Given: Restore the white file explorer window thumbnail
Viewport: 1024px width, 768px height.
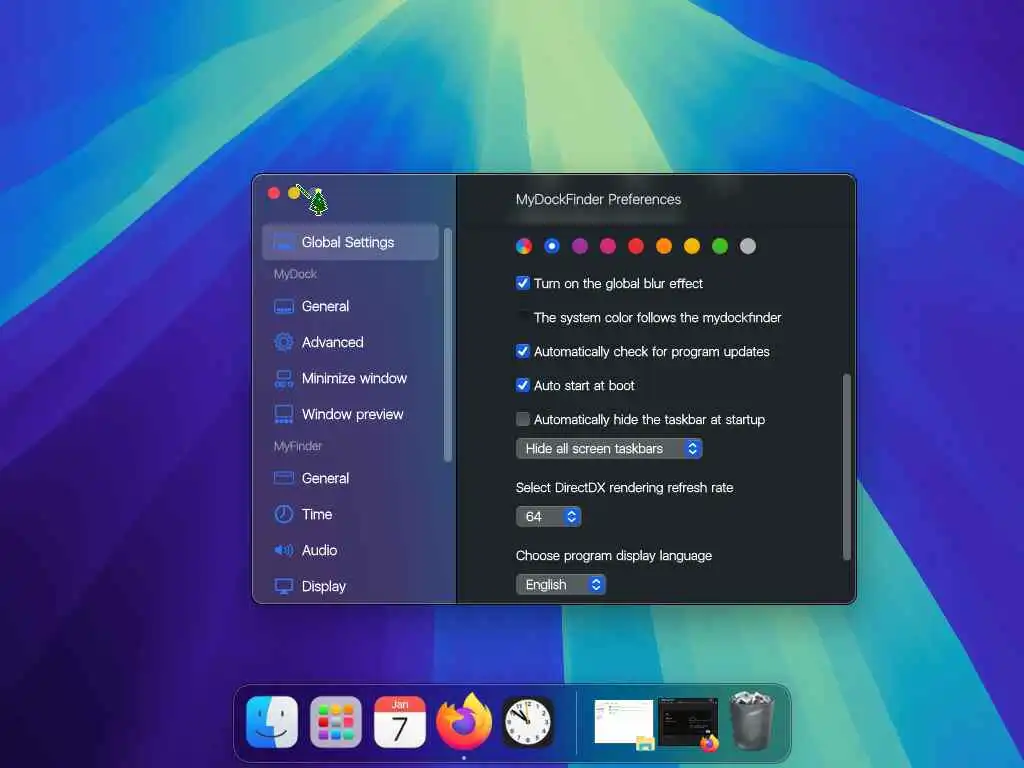Looking at the screenshot, I should coord(624,722).
